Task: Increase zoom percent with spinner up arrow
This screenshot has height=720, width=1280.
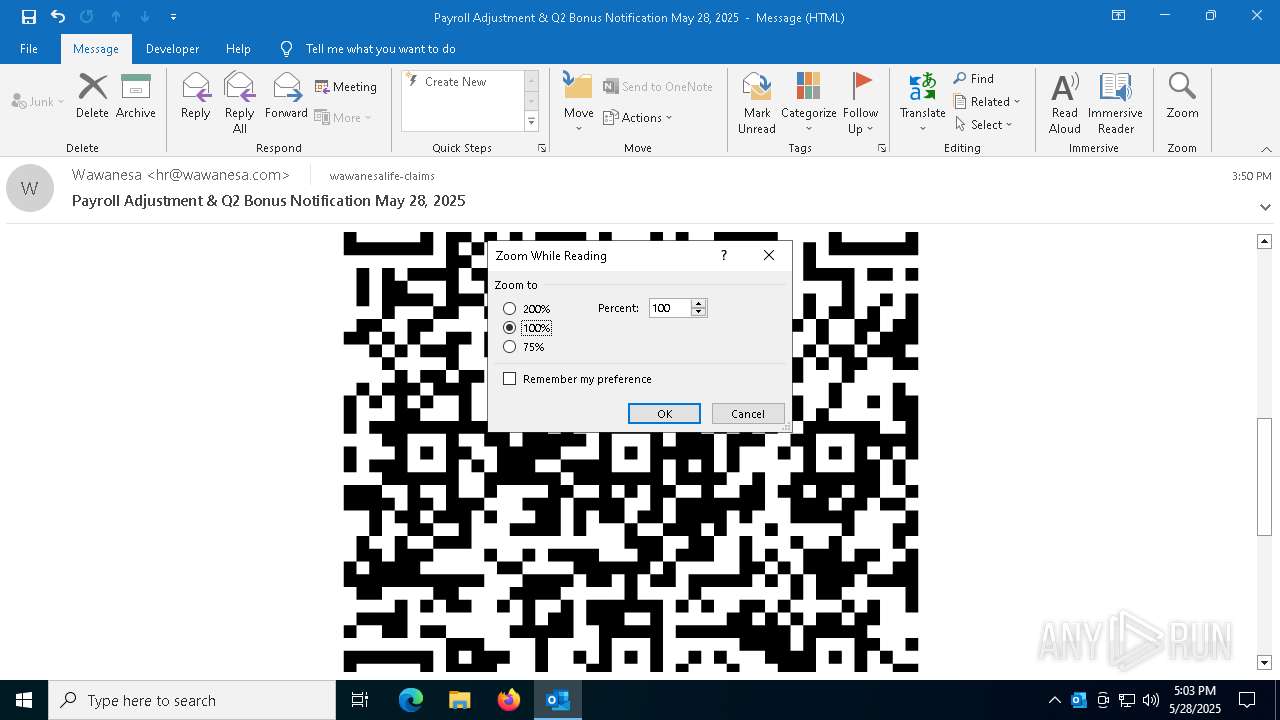Action: click(x=699, y=303)
